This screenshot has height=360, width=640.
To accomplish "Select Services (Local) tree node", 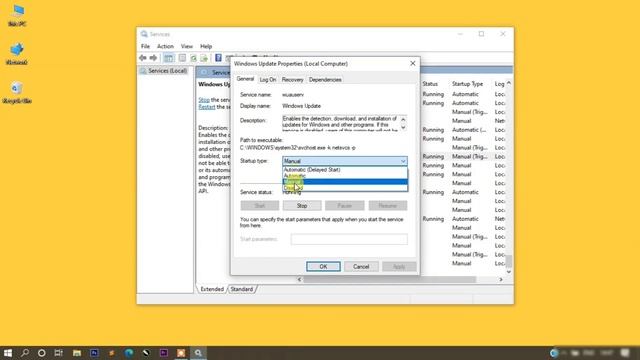I will point(164,71).
